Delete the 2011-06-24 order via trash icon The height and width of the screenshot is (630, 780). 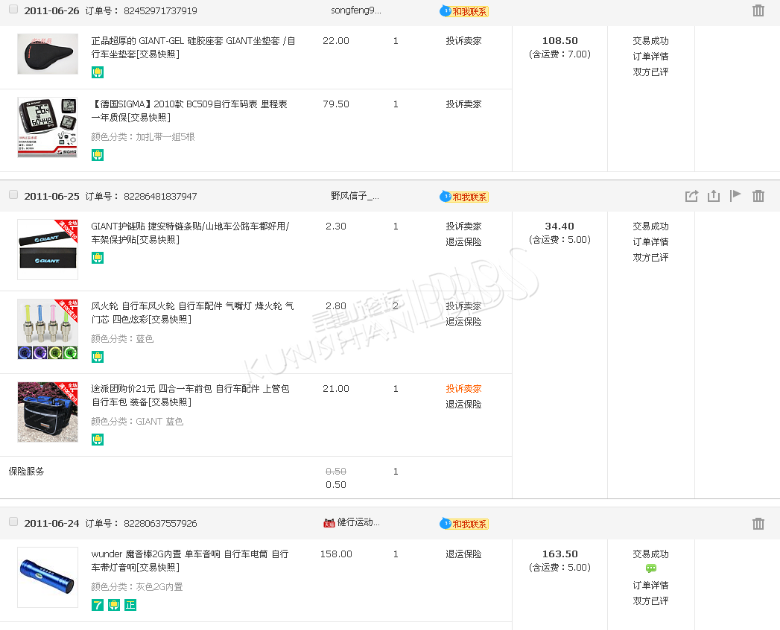[758, 523]
